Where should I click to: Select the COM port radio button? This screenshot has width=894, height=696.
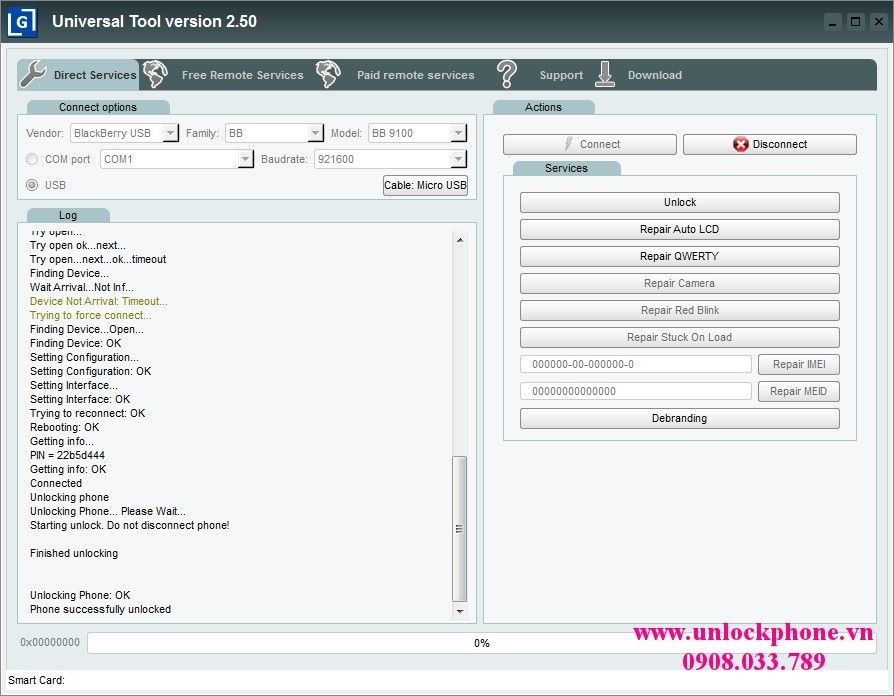click(x=33, y=159)
